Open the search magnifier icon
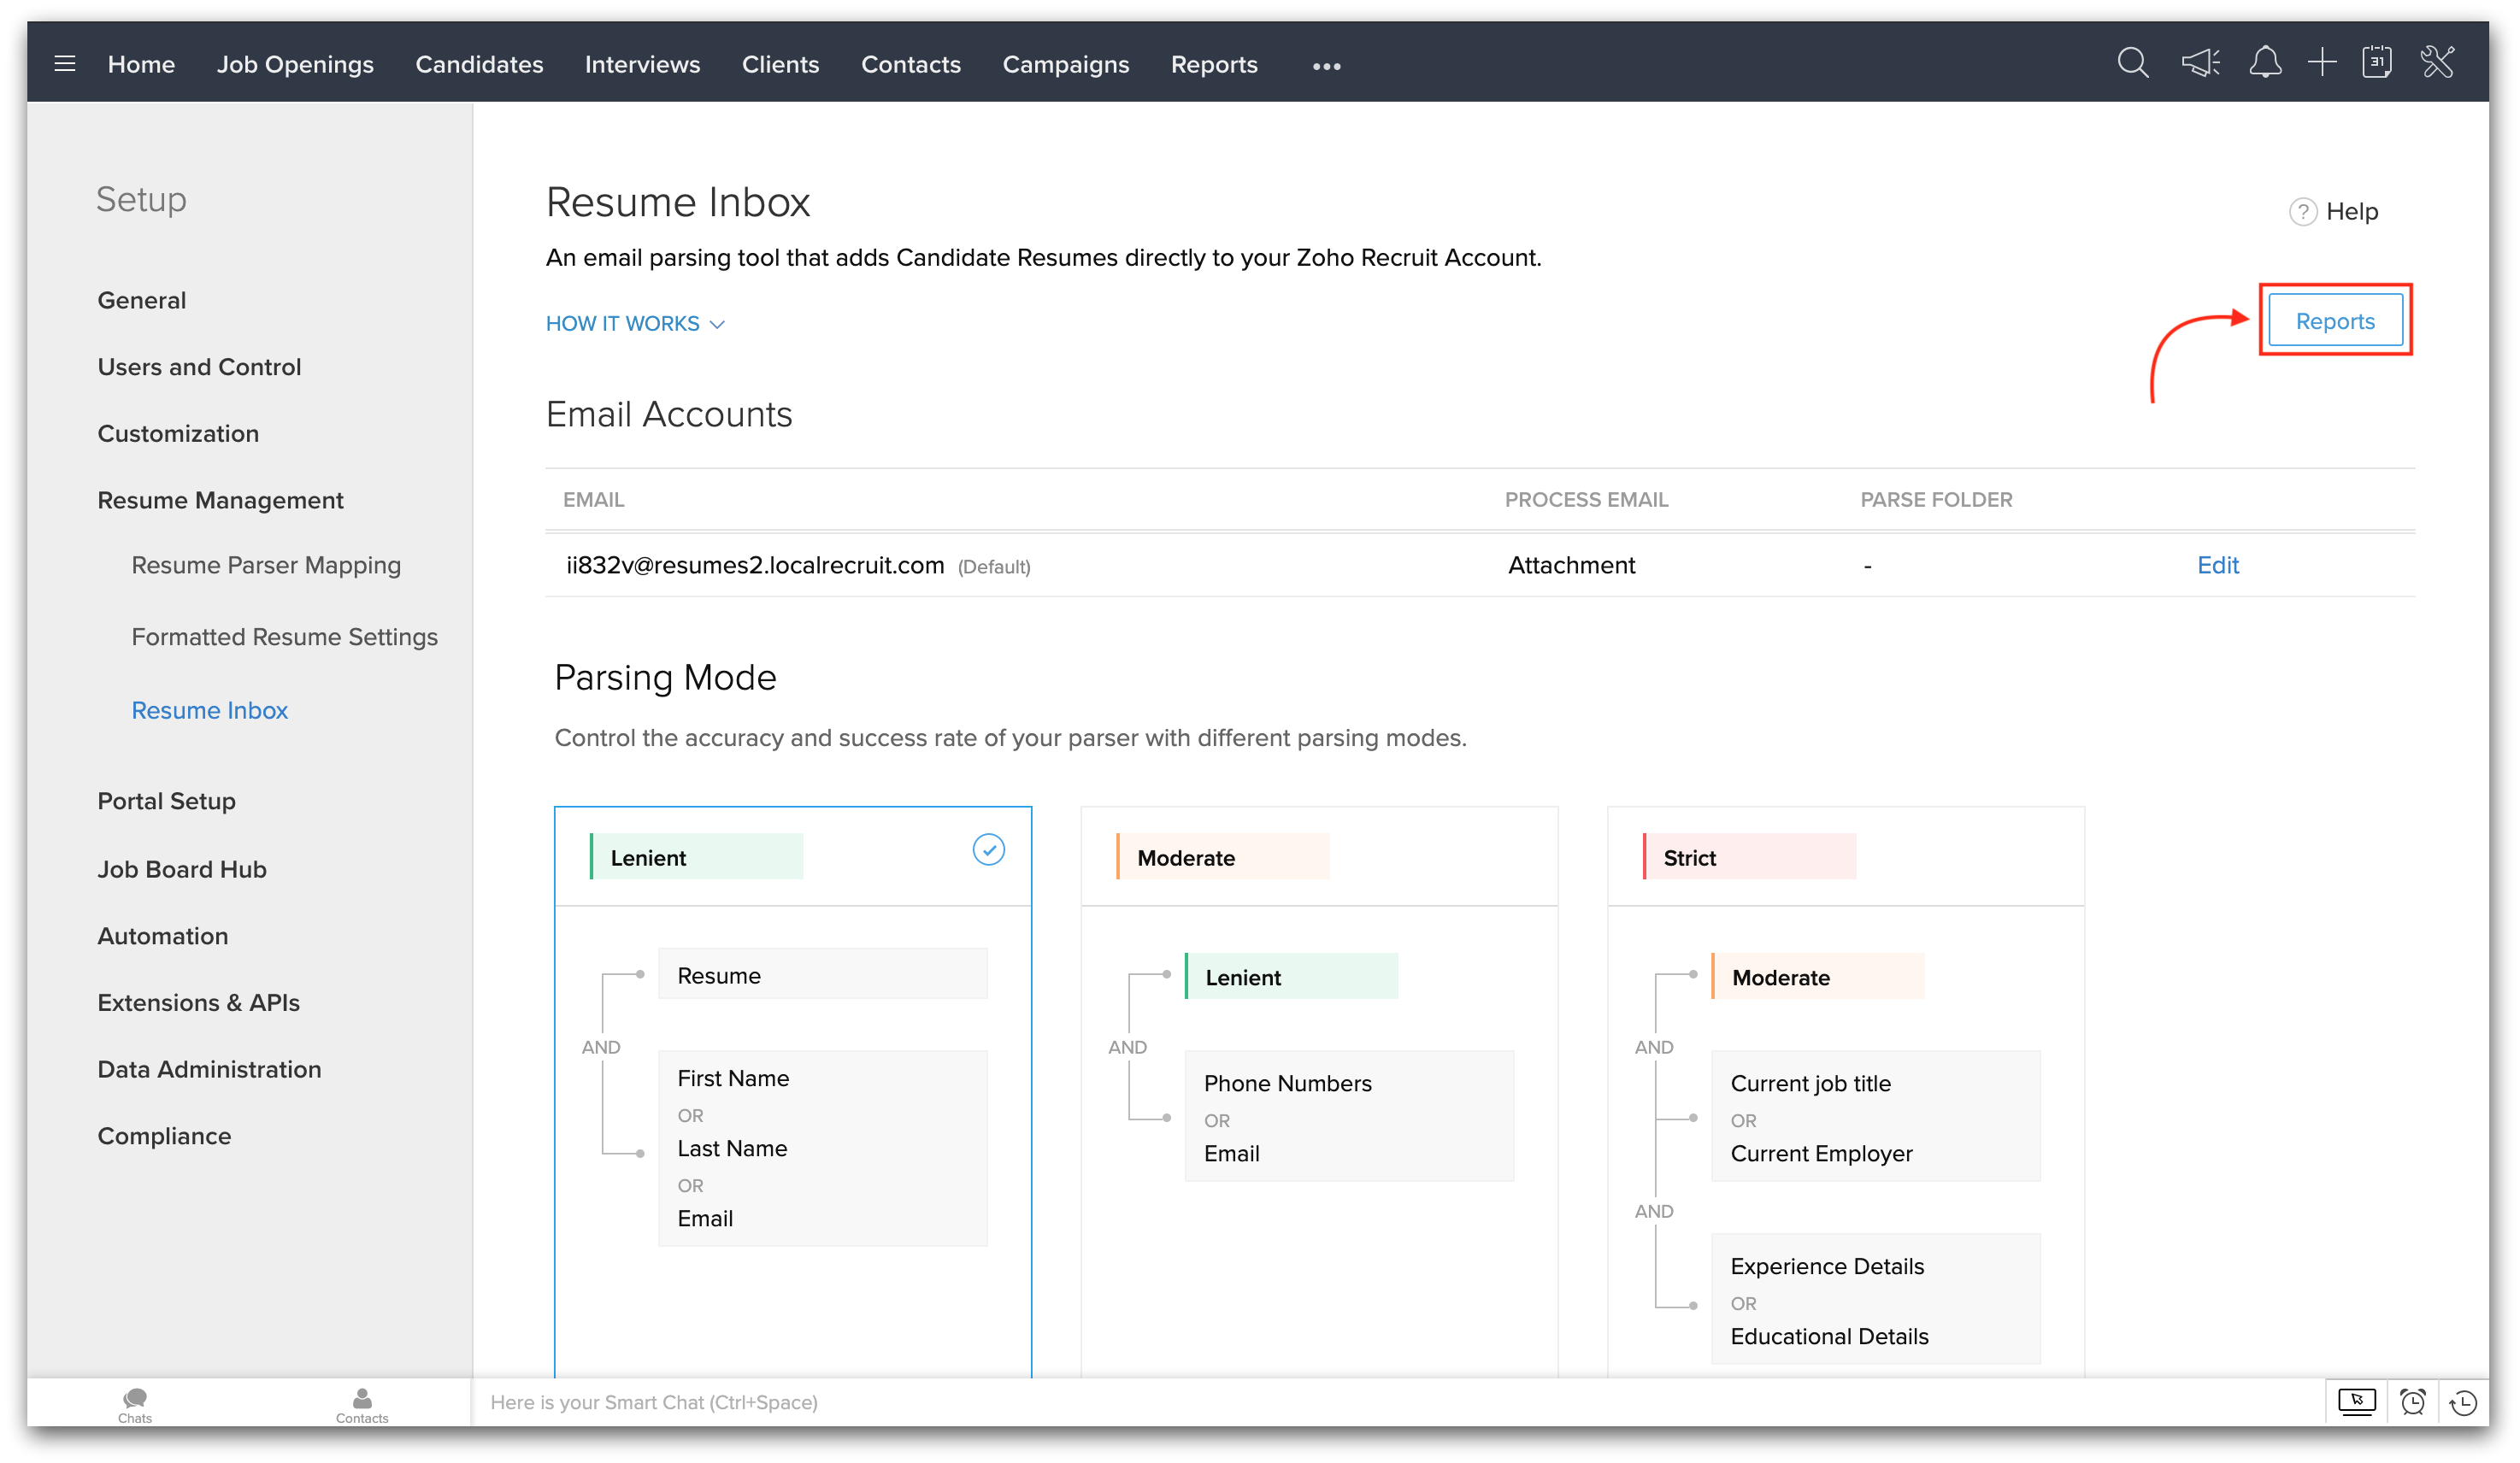2520x1463 pixels. [2132, 63]
